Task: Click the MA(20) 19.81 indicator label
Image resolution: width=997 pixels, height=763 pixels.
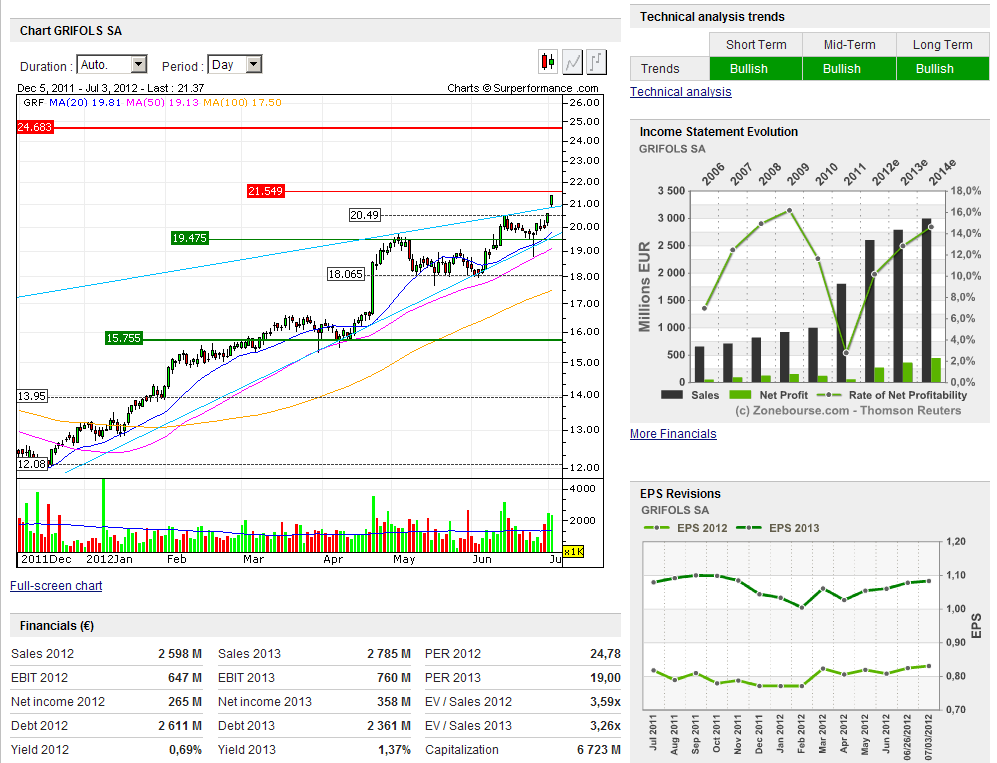Action: pos(85,102)
